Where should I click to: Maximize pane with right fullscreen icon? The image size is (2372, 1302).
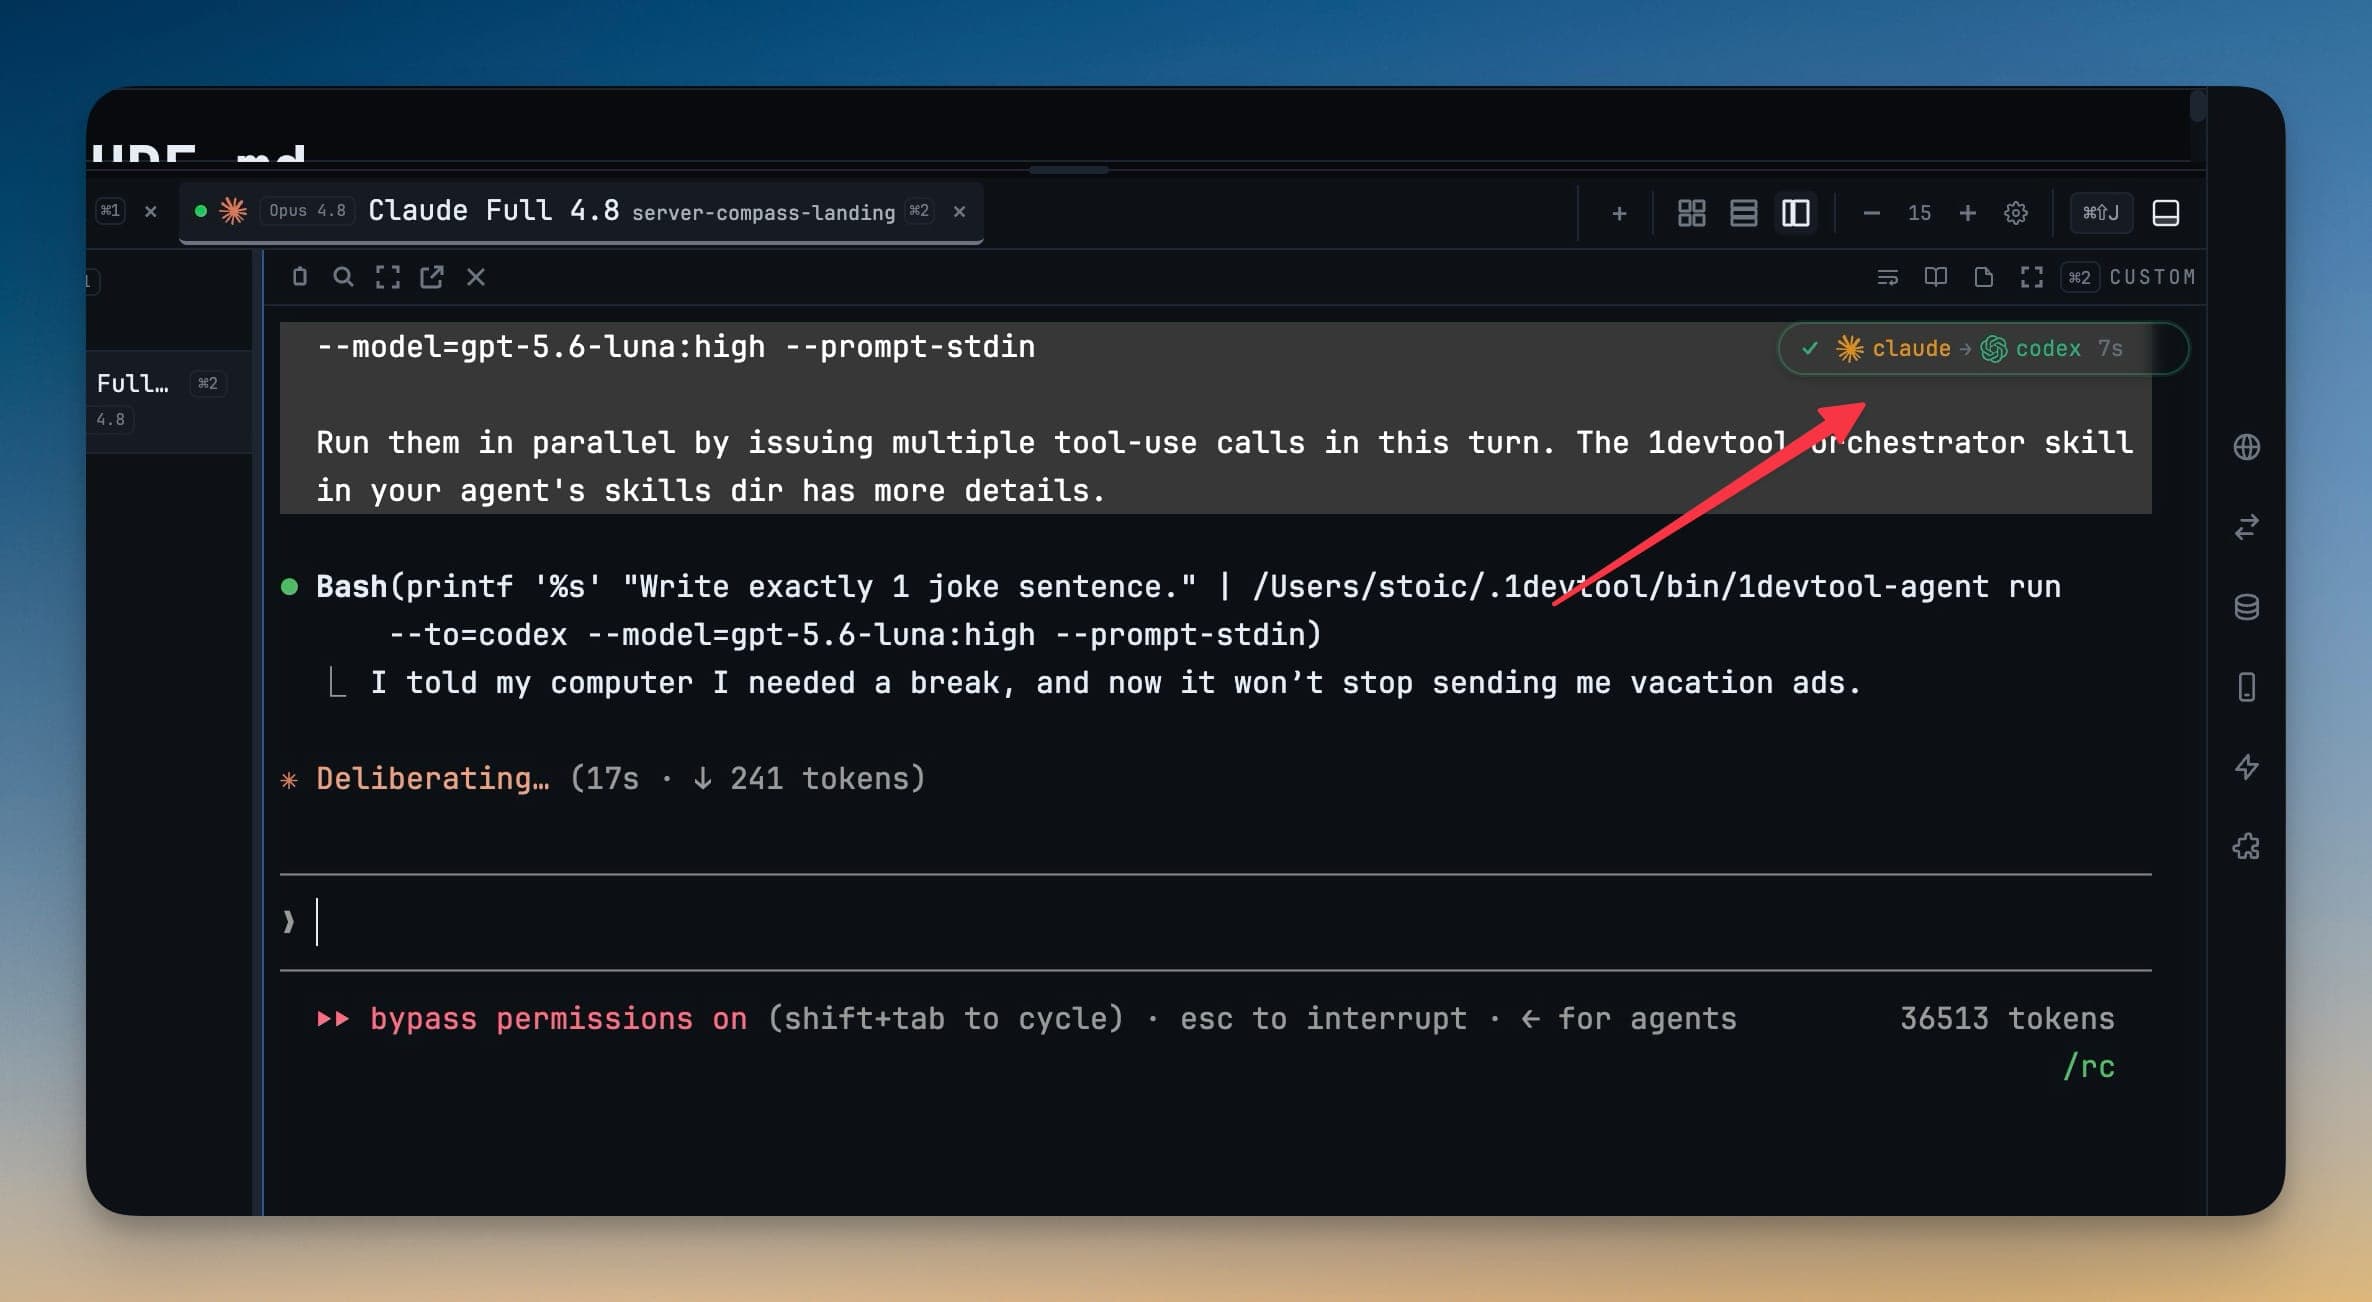coord(2031,277)
